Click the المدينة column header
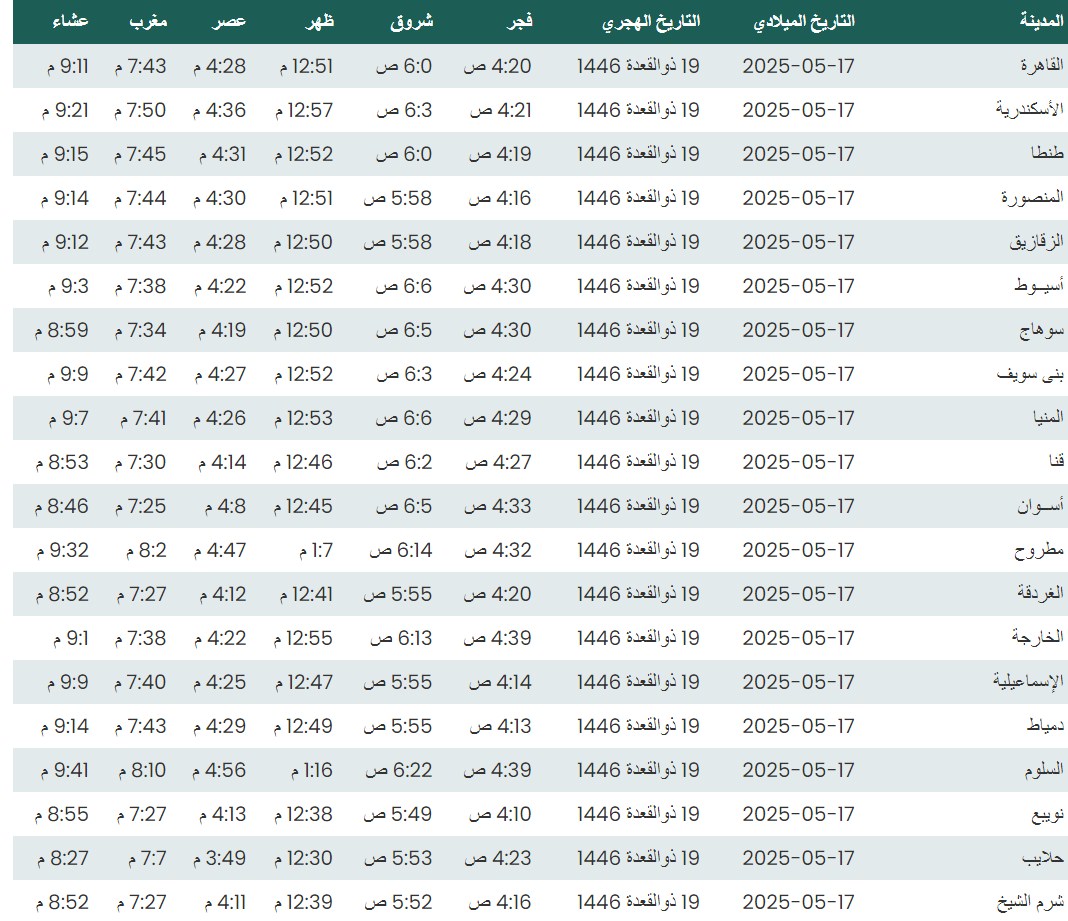 1040,21
